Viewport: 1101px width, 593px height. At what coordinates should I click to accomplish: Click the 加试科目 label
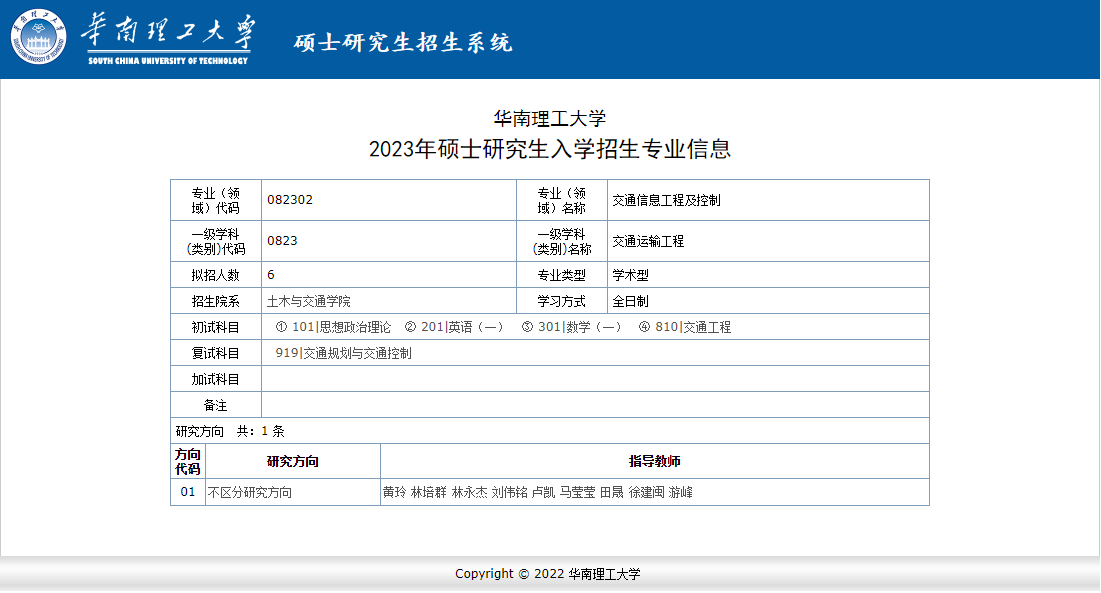pos(216,379)
